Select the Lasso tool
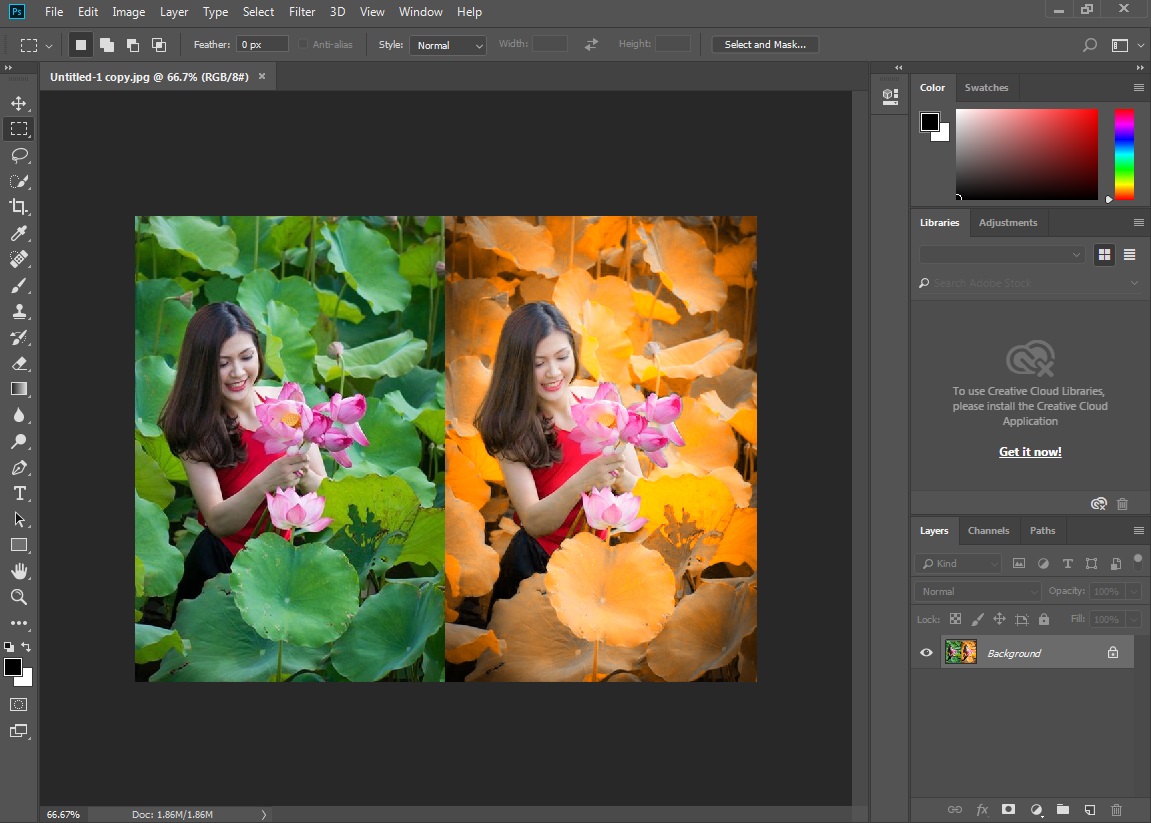Viewport: 1151px width, 823px height. (19, 155)
